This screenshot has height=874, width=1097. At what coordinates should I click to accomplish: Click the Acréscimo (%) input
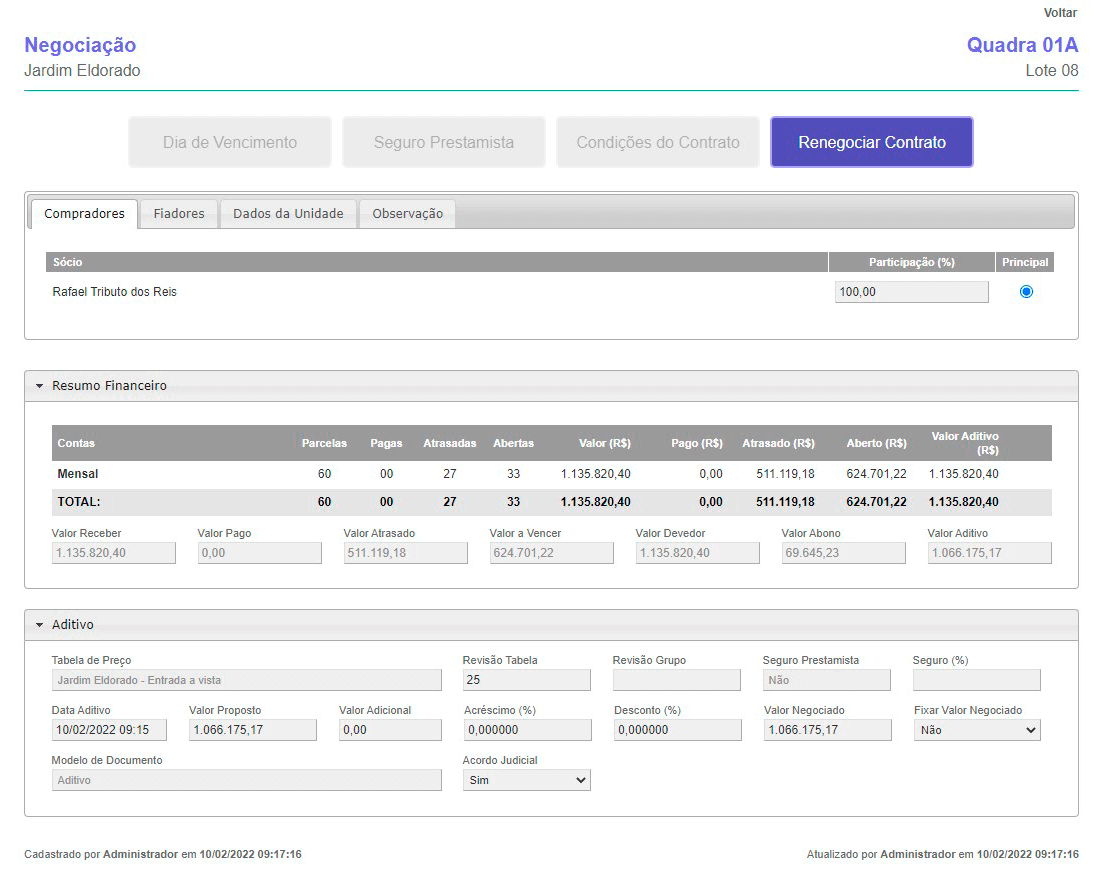click(526, 730)
